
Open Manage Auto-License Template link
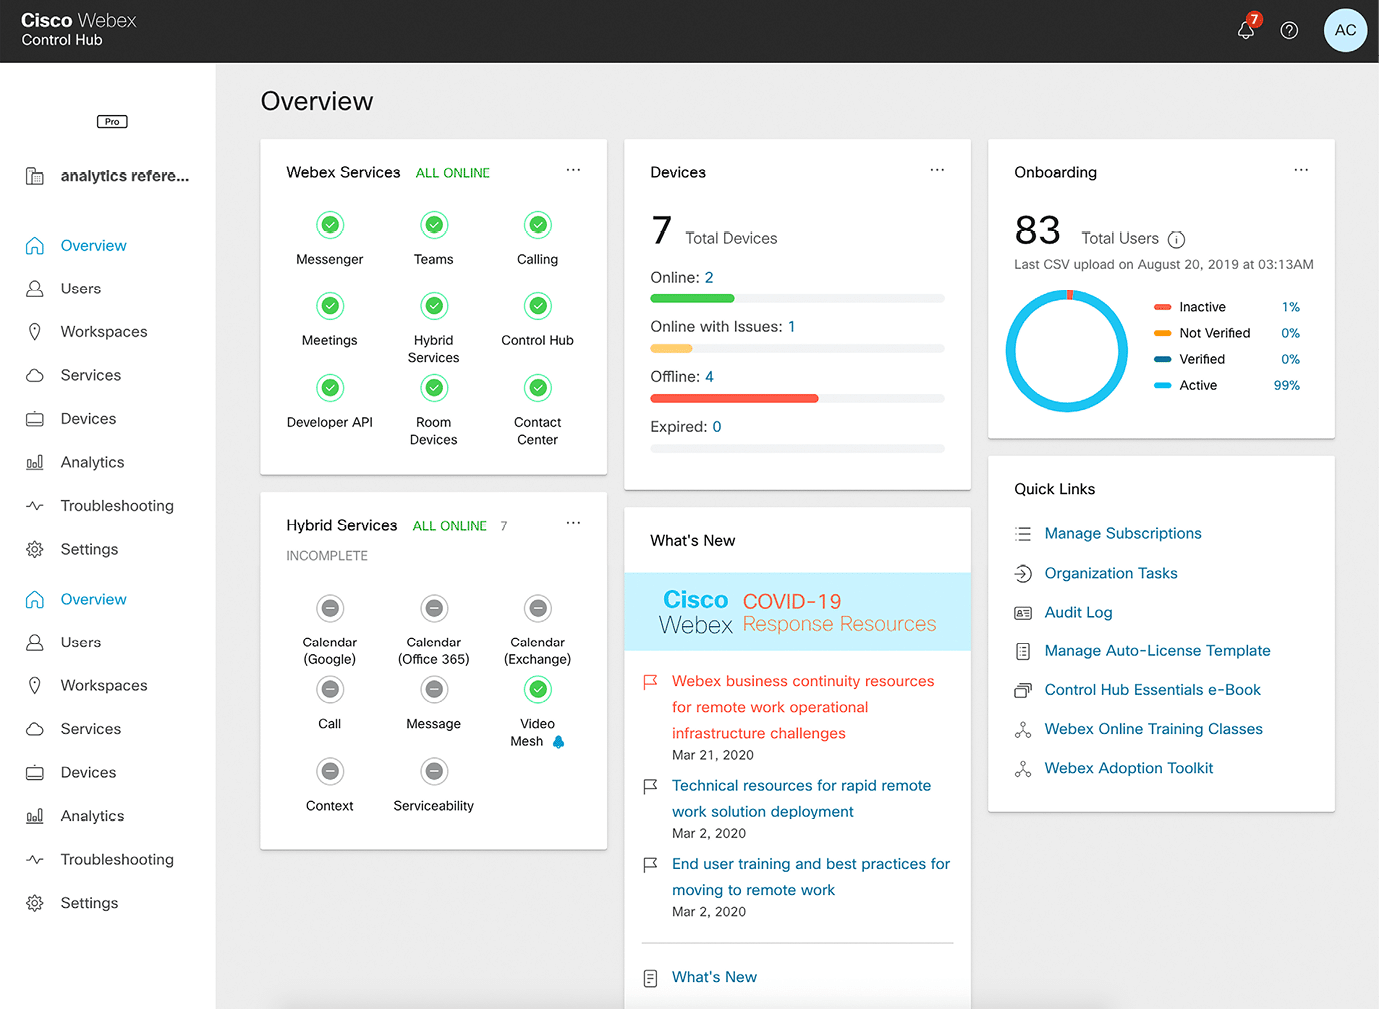(1157, 651)
